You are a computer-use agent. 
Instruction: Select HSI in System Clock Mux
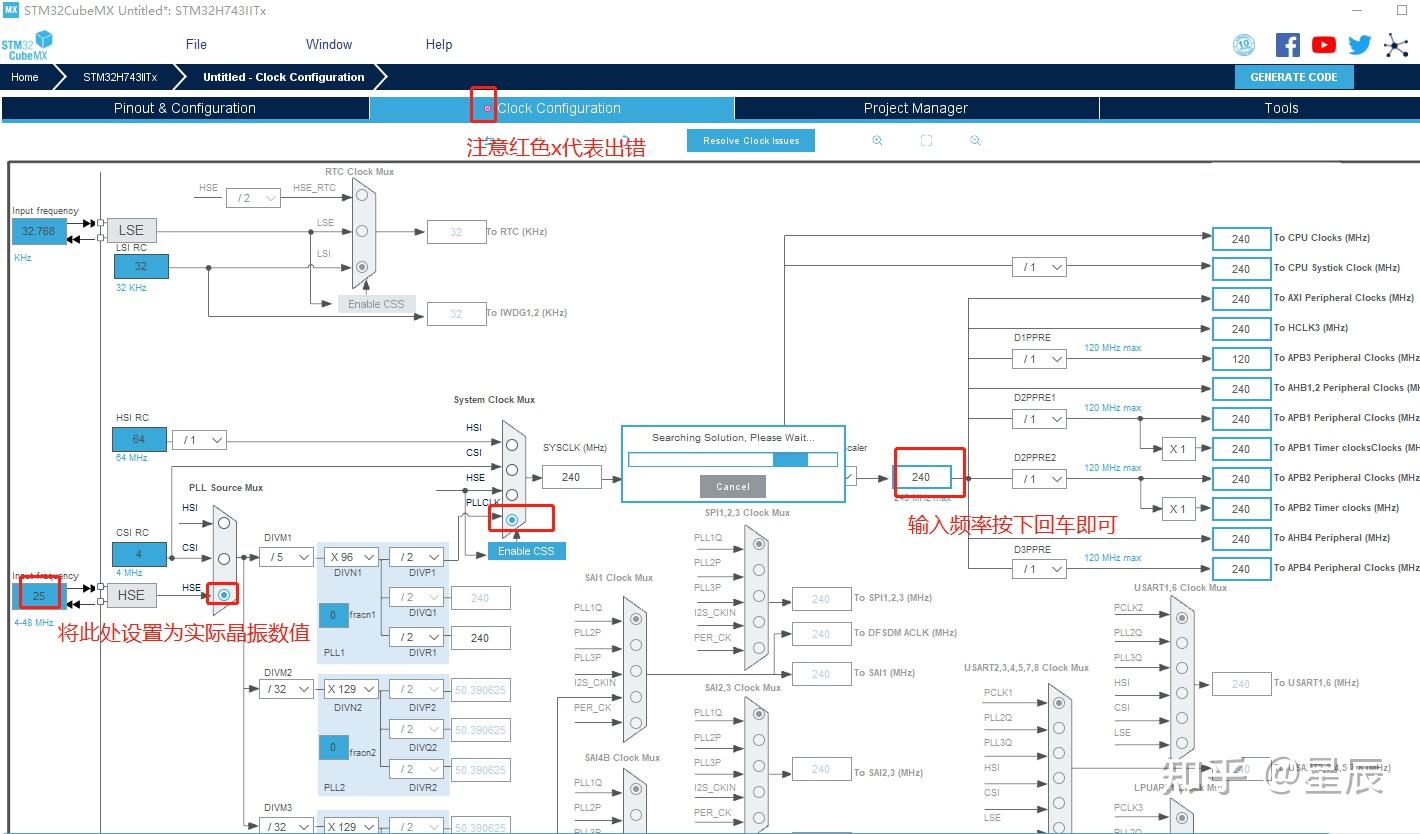pos(511,445)
